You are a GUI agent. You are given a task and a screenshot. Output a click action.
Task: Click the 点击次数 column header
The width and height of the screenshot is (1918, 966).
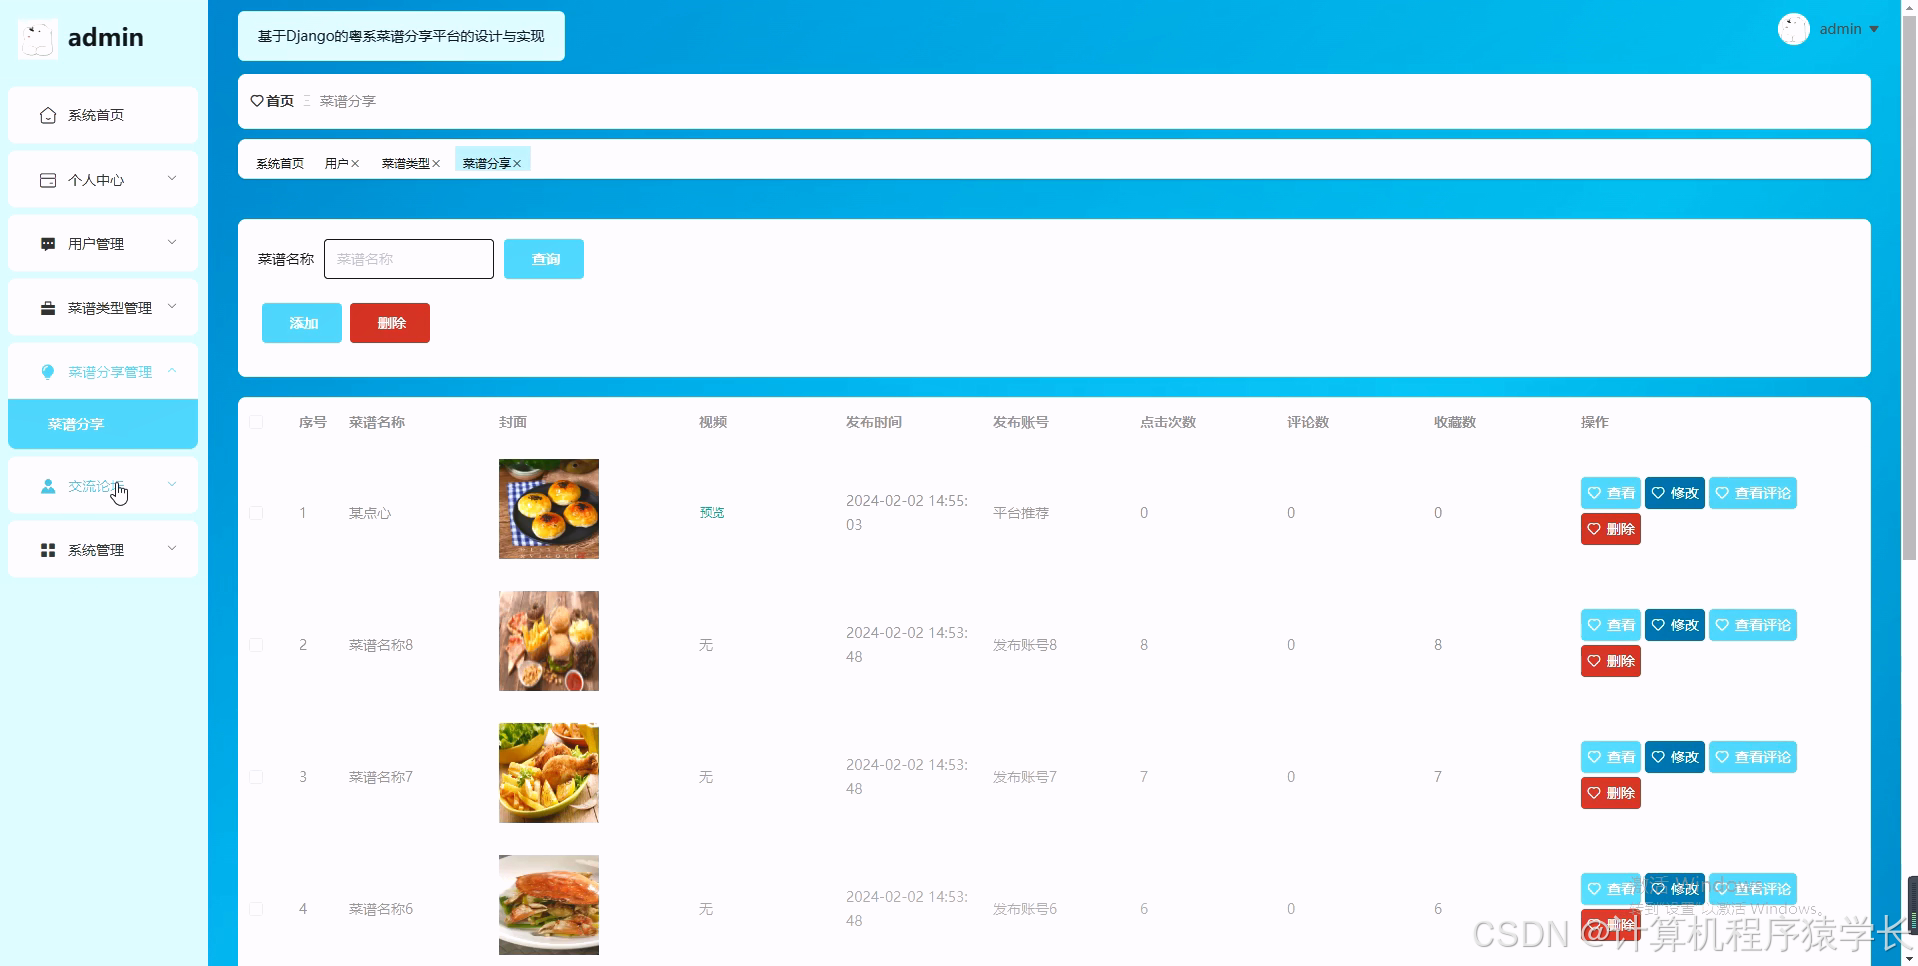[x=1168, y=422]
